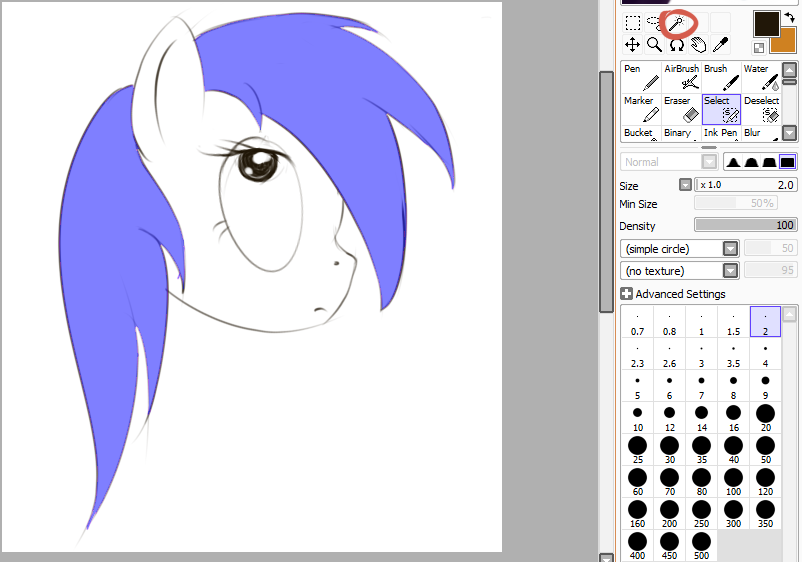Expand the Advanced Settings section

click(x=626, y=294)
